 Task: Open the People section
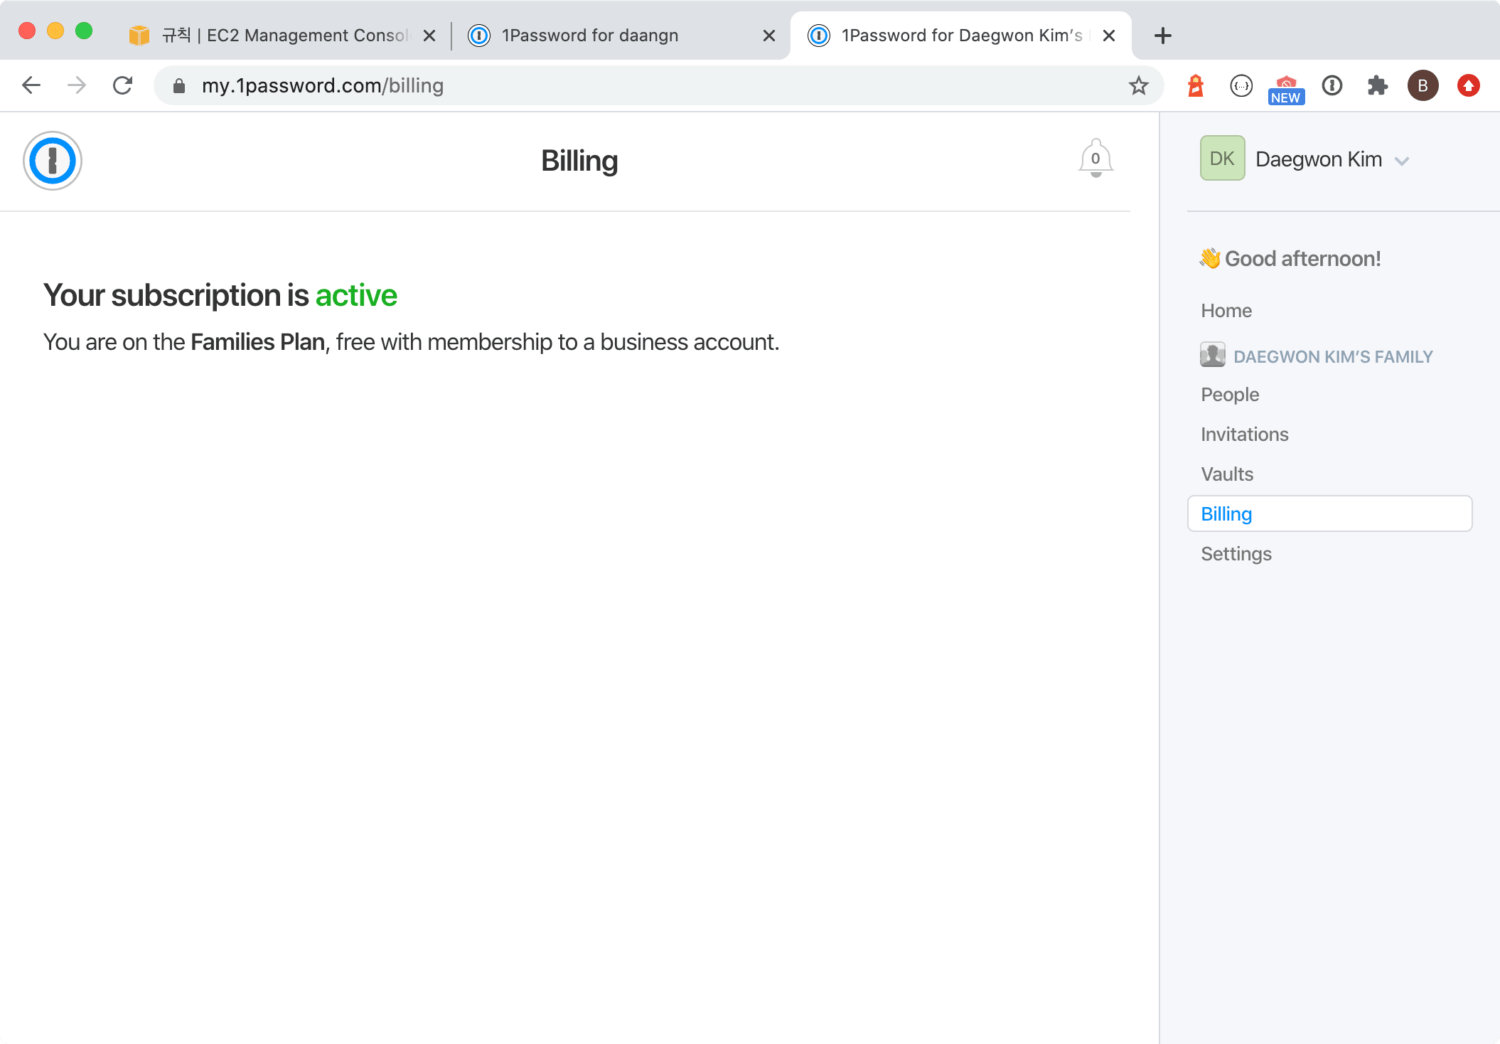[1230, 395]
